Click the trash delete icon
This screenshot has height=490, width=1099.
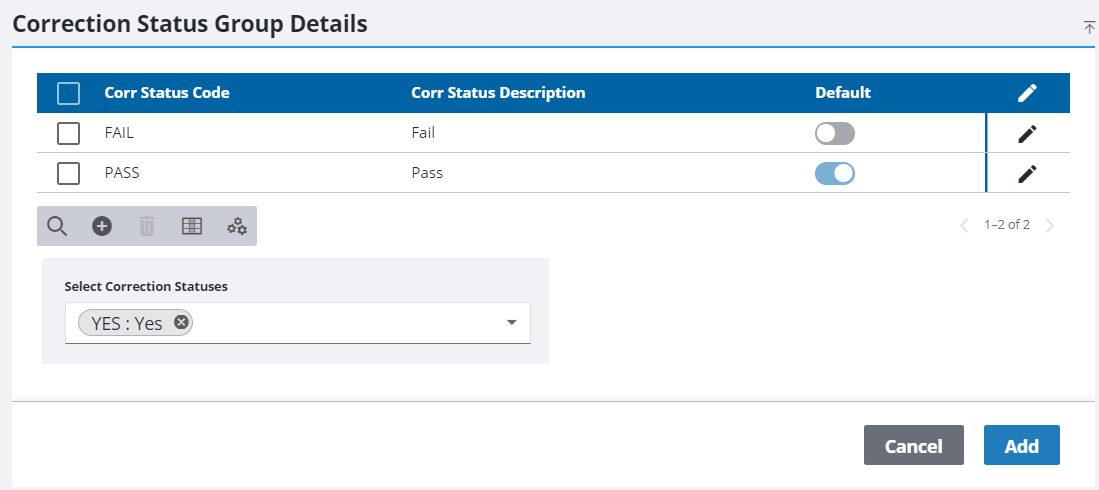pos(147,226)
